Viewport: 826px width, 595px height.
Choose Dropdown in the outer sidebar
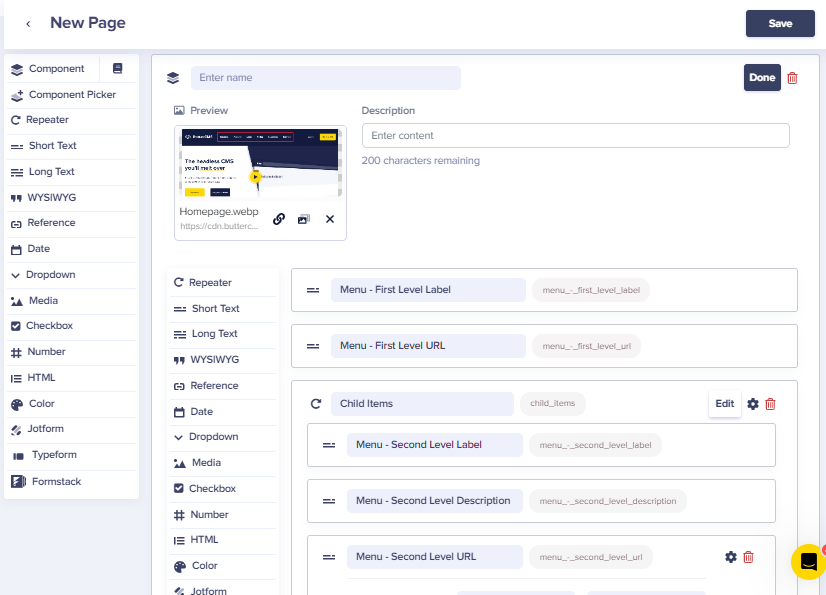[x=72, y=275]
